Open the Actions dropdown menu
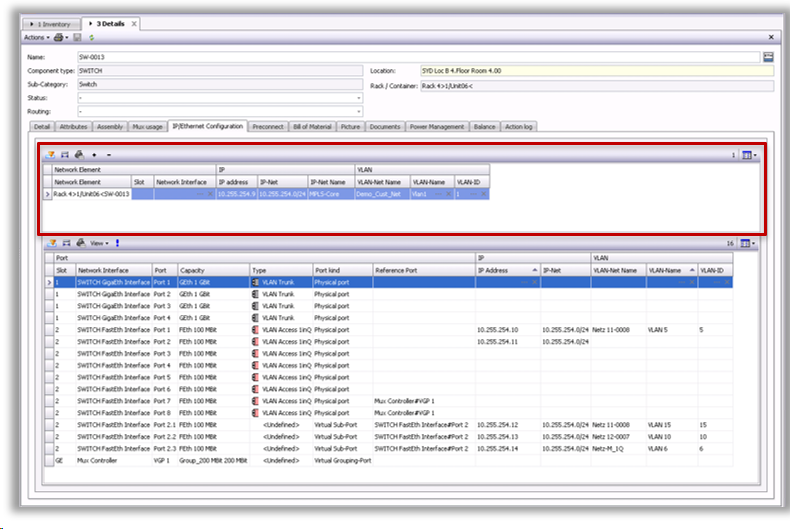This screenshot has width=796, height=529. coord(37,38)
